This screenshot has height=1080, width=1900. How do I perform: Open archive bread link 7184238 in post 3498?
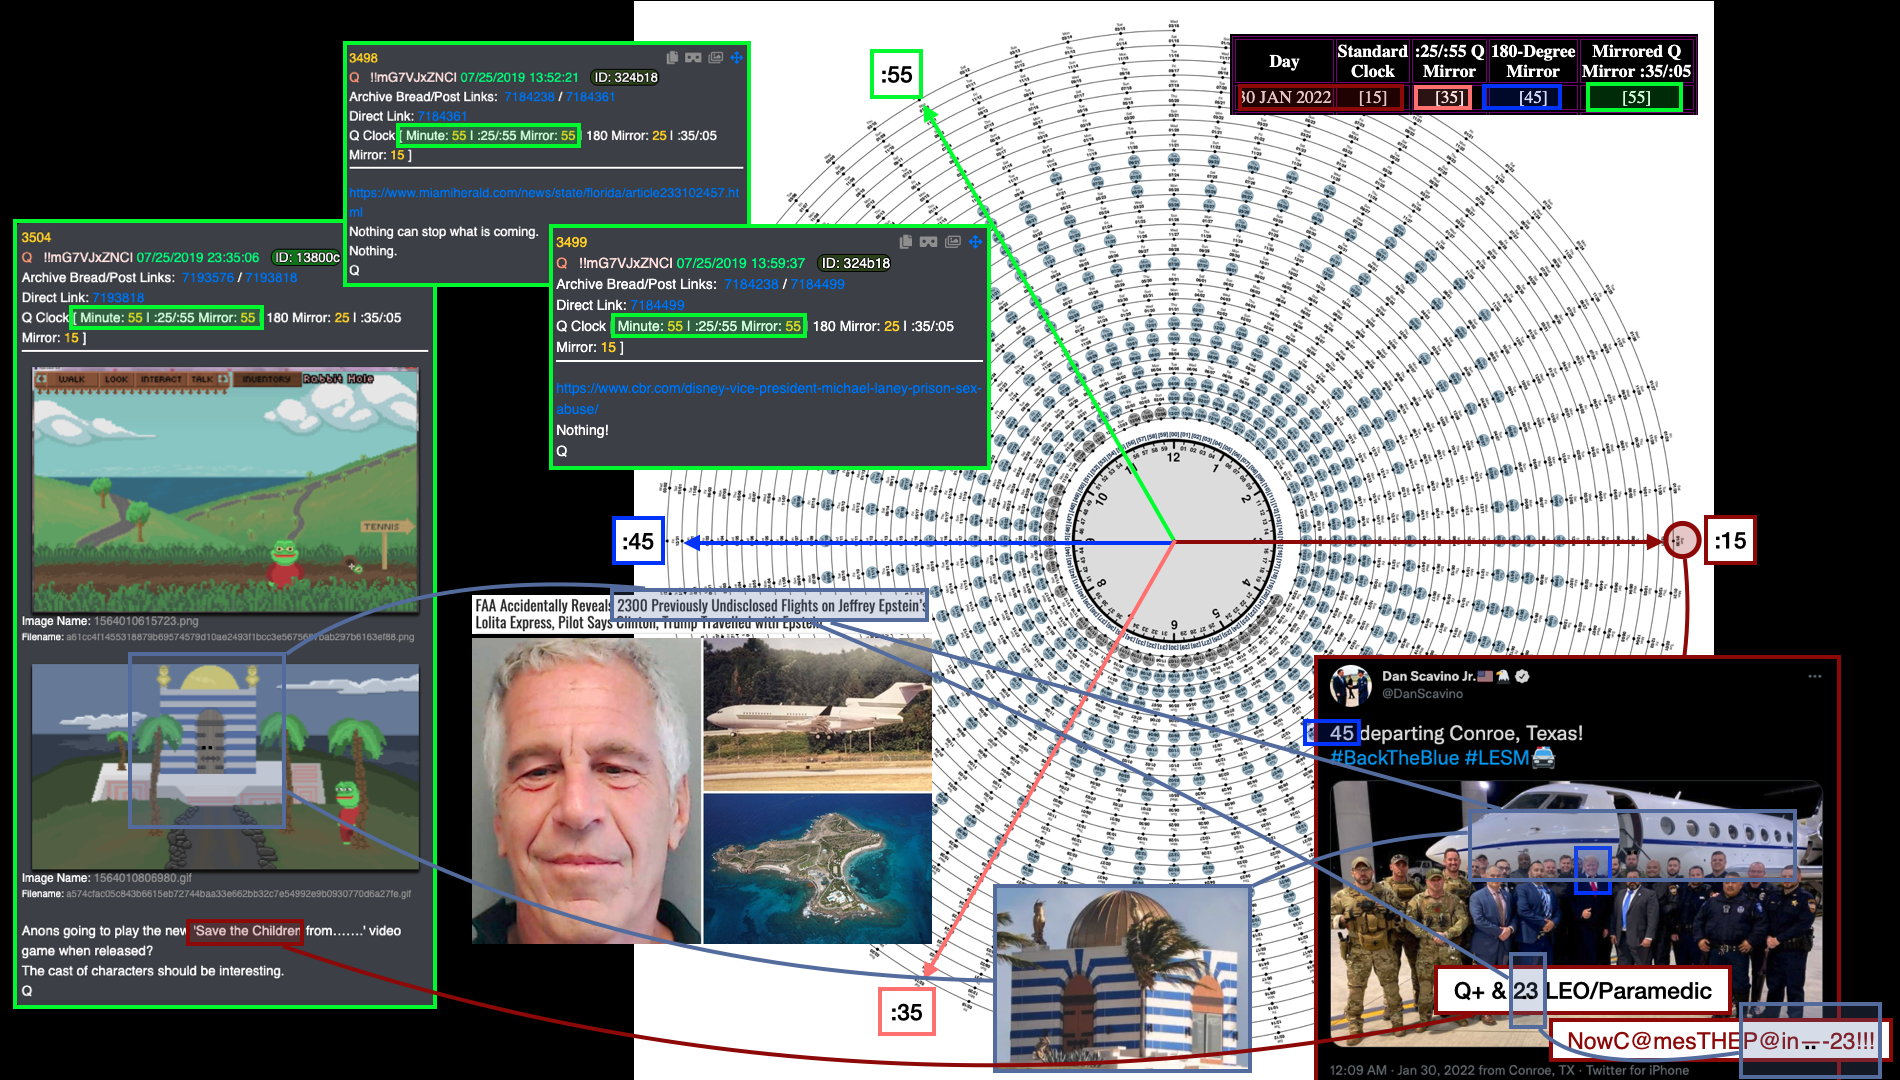click(x=529, y=97)
